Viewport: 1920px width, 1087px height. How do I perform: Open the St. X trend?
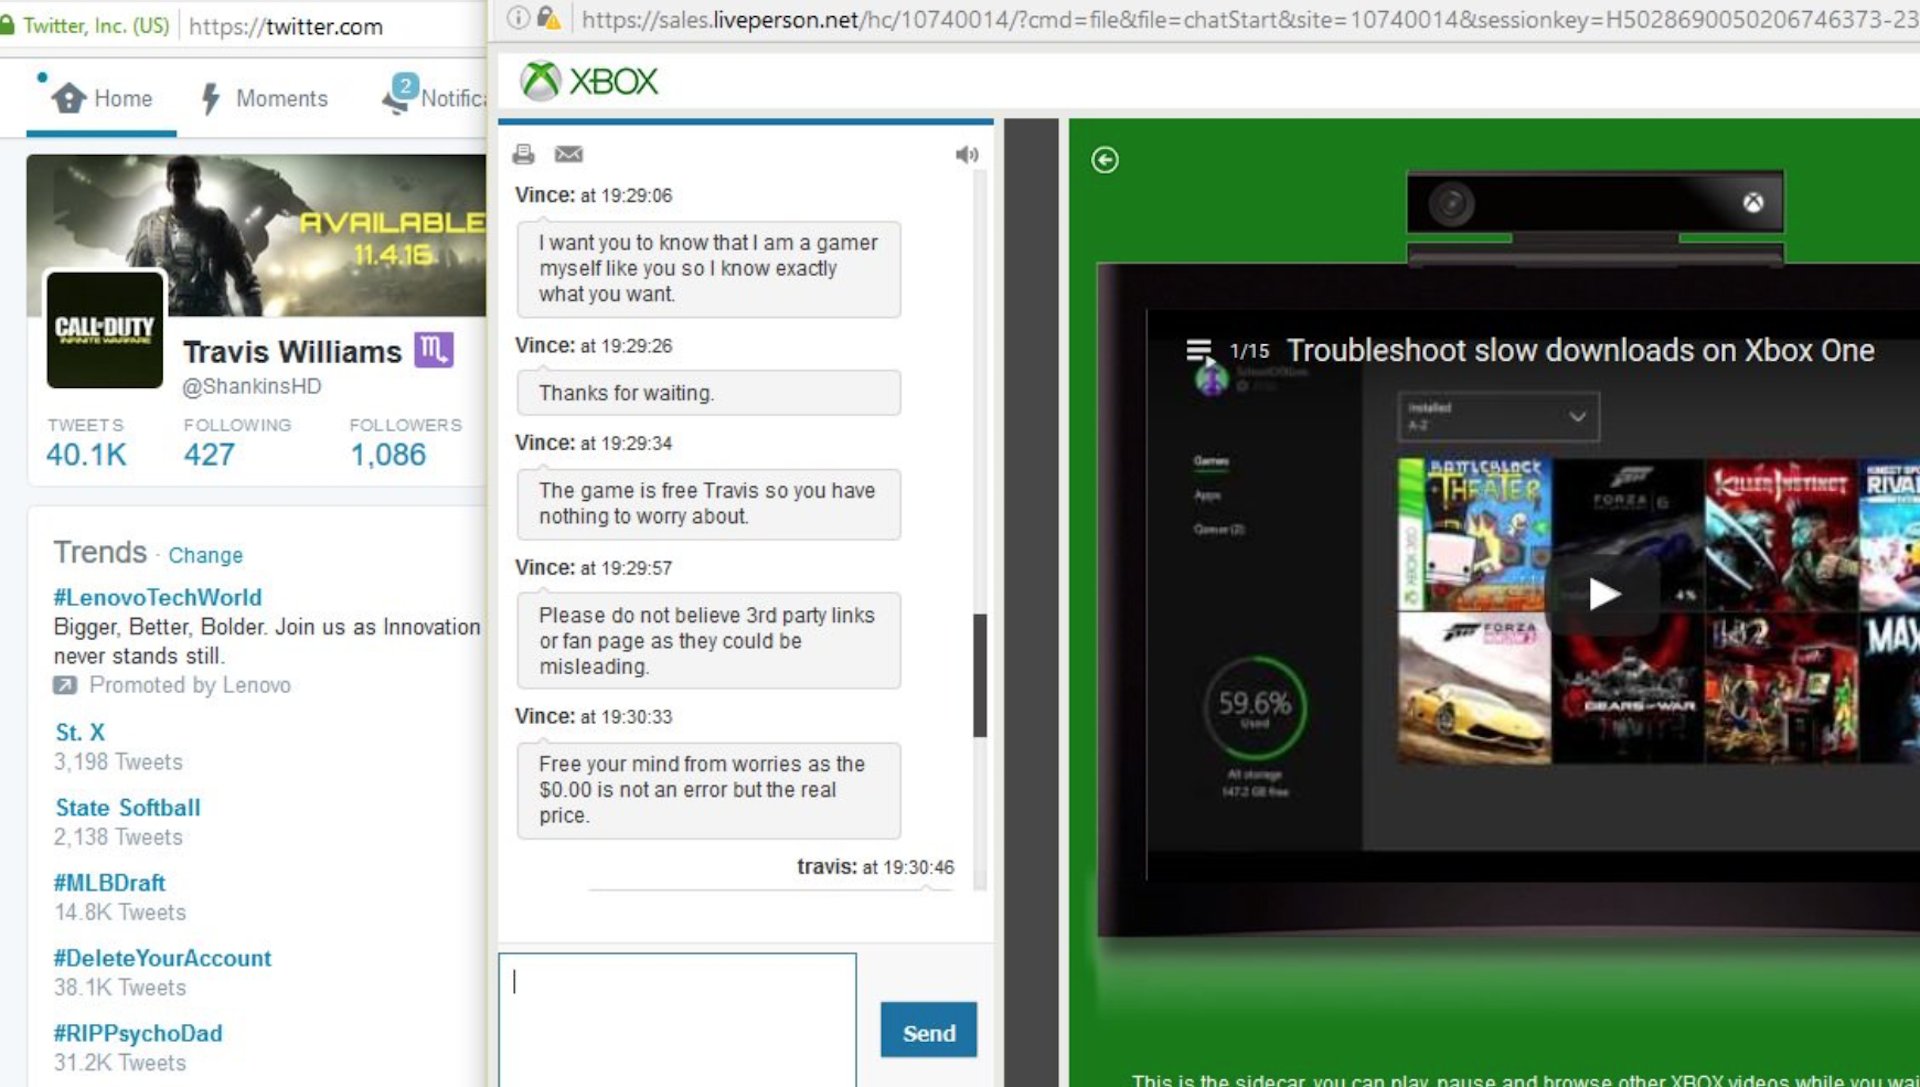[80, 732]
